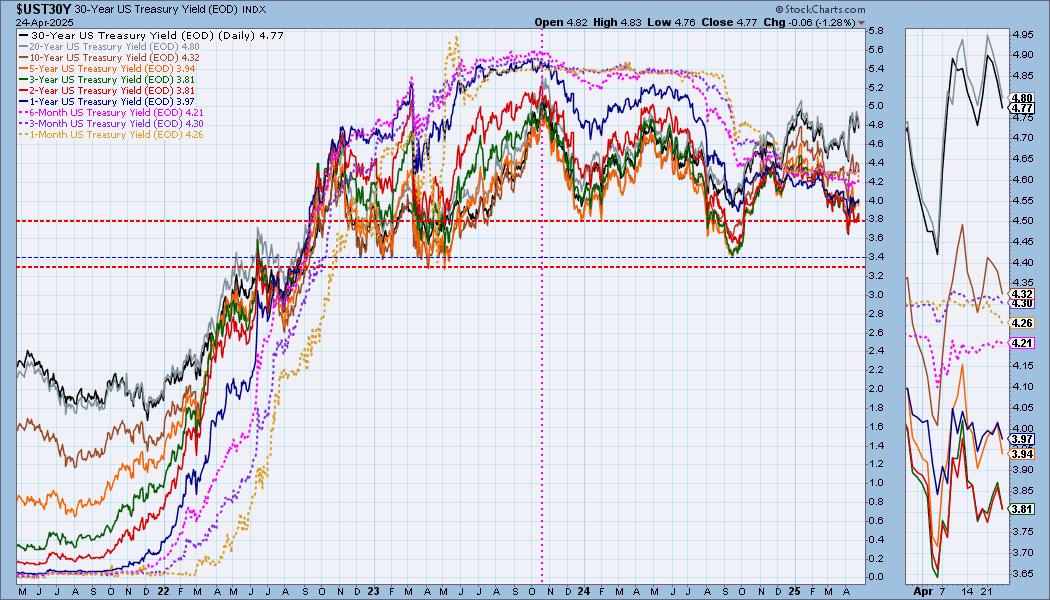This screenshot has width=1050, height=600.
Task: Click the 5.8 label on main y-axis
Action: [876, 31]
